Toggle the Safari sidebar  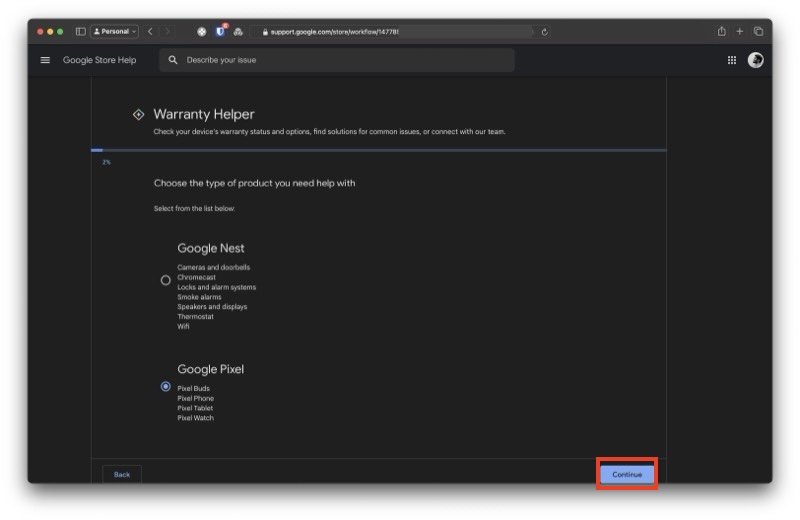(x=81, y=32)
